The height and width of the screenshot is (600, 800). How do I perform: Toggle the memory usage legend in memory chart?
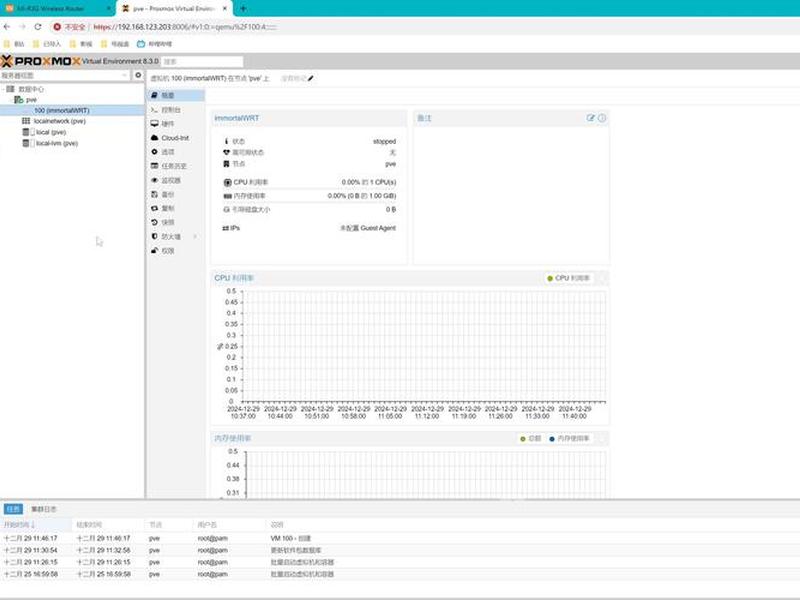click(569, 439)
